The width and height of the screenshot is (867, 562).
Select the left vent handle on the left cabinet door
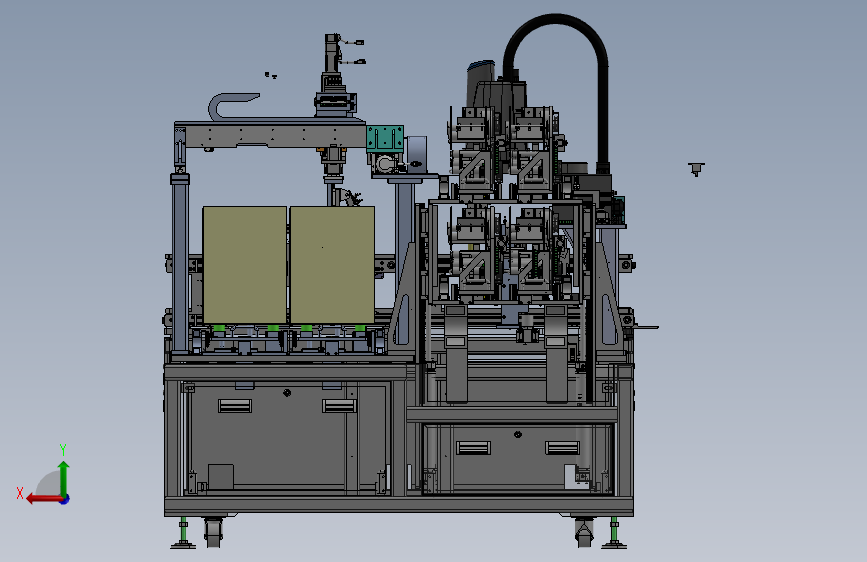coord(235,406)
